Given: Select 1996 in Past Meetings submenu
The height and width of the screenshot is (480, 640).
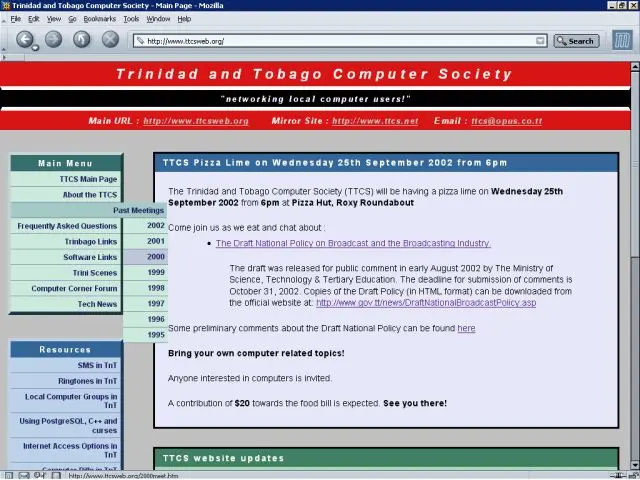Looking at the screenshot, I should pyautogui.click(x=146, y=319).
